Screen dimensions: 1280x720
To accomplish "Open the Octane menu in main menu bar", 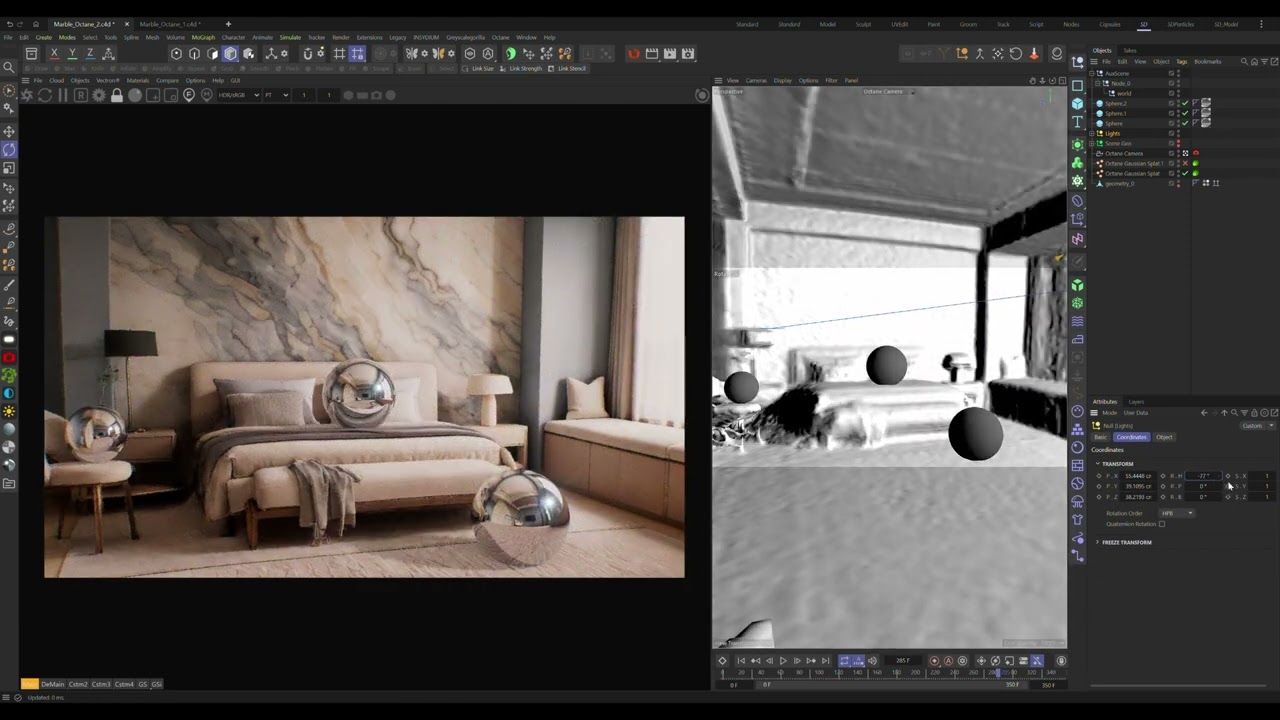I will click(x=500, y=37).
